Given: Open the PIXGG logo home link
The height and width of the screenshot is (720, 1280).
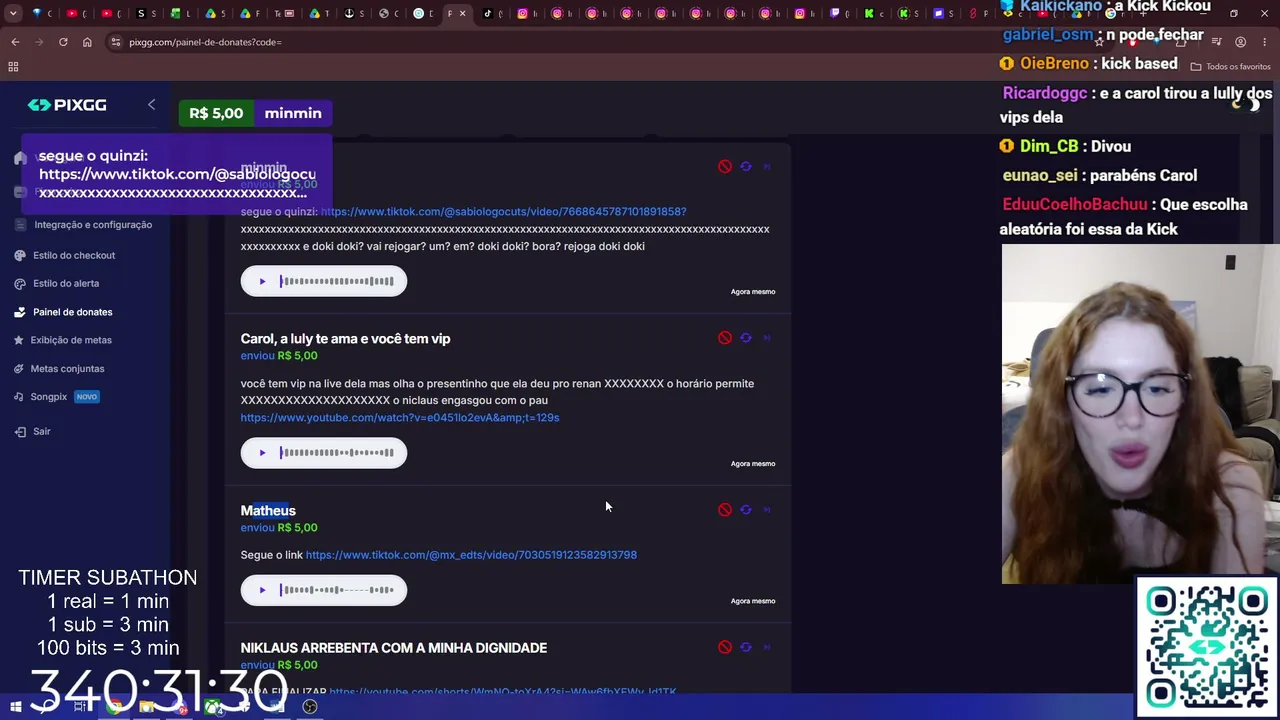Looking at the screenshot, I should [x=67, y=105].
